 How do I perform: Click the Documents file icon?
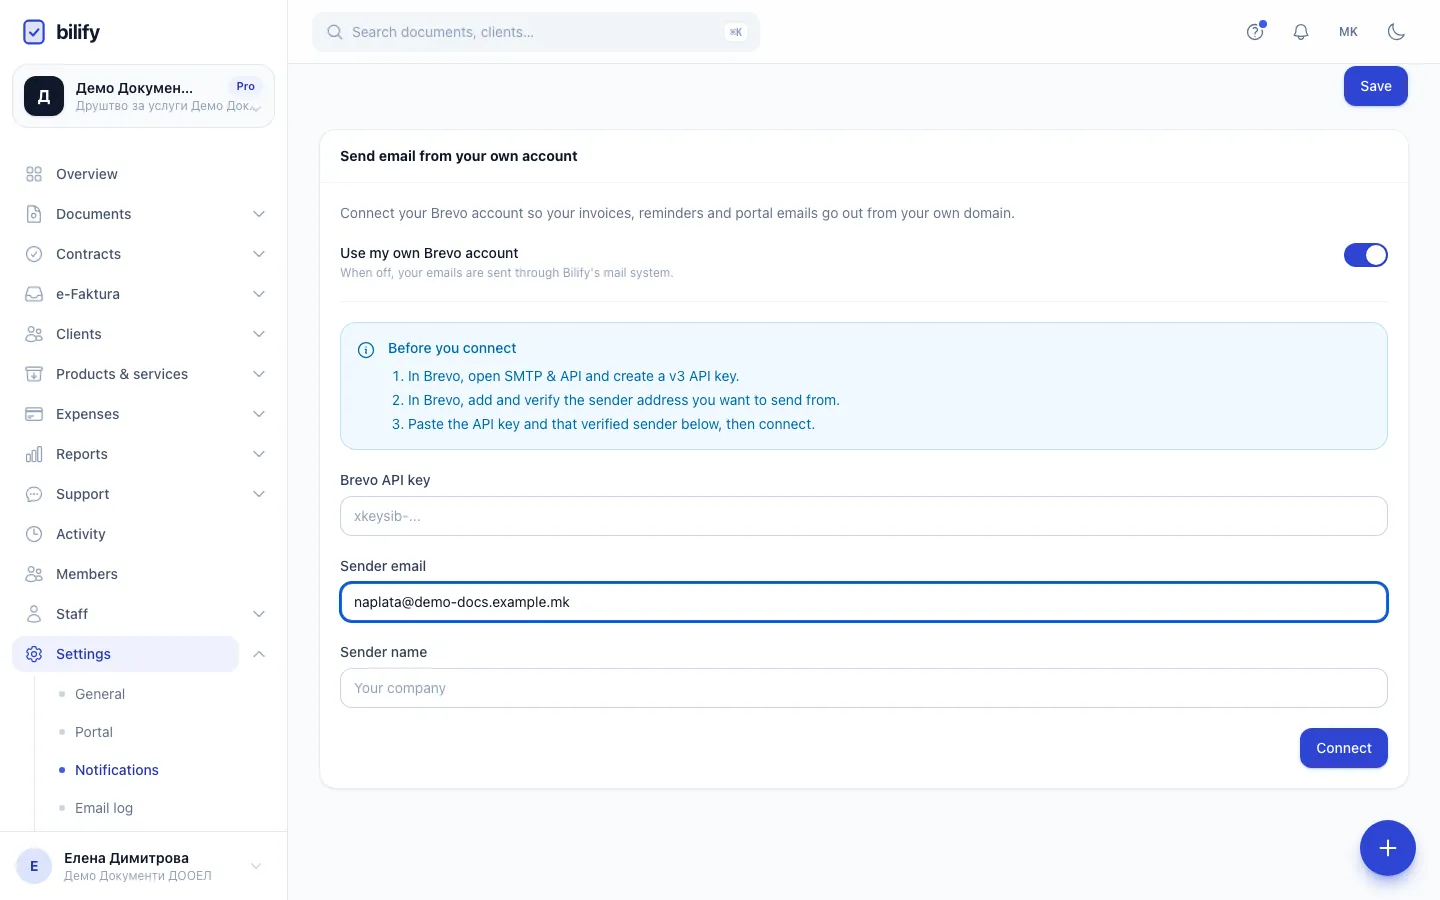pos(34,214)
